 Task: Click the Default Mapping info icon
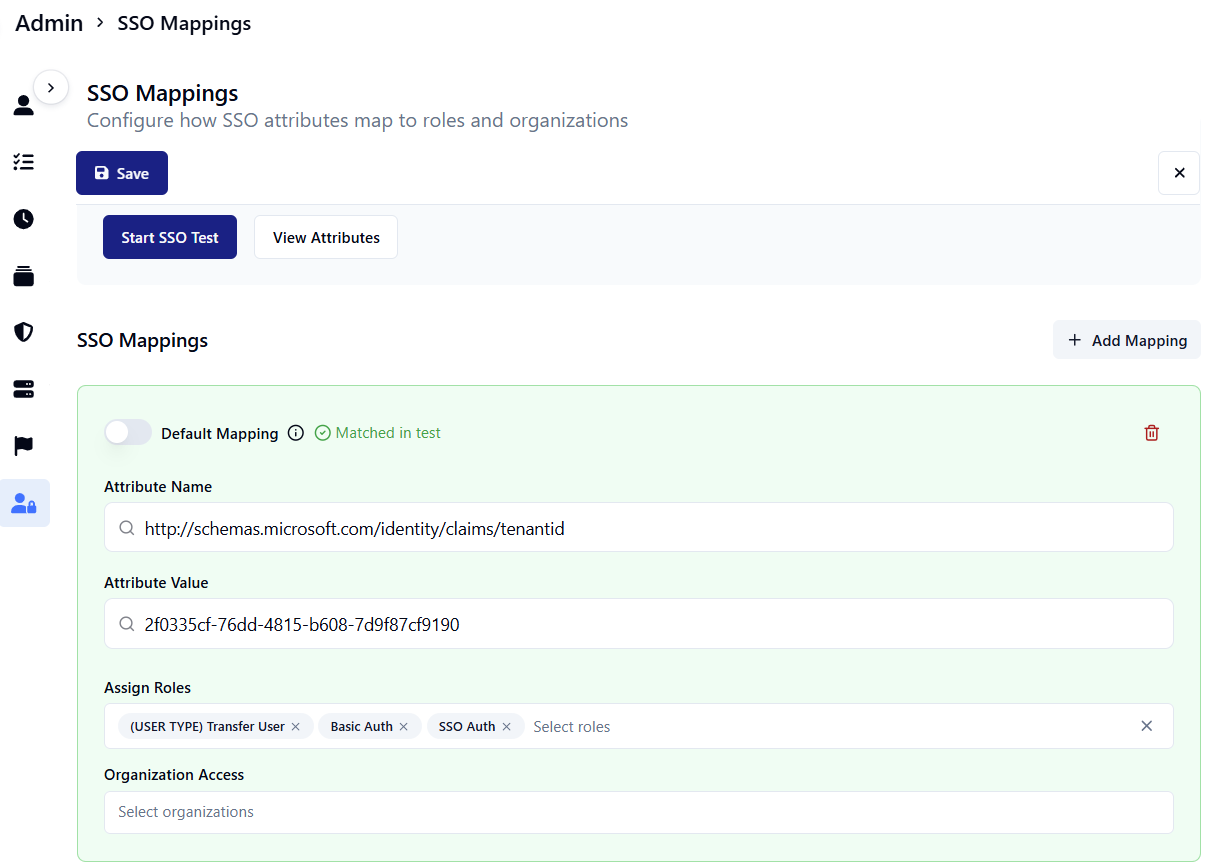296,433
